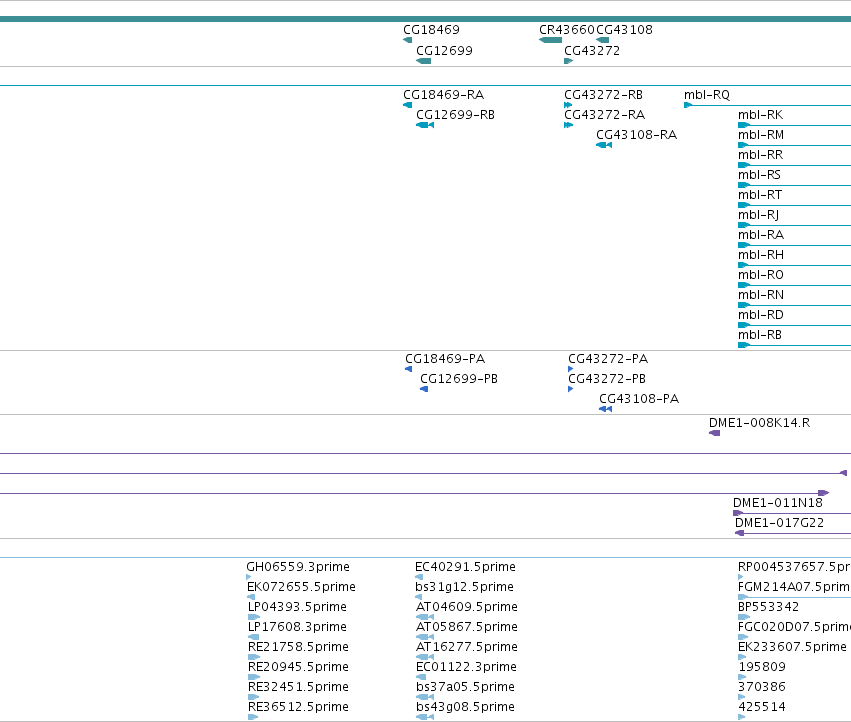The width and height of the screenshot is (851, 722).
Task: Click the CG43108-PA protein label
Action: (639, 400)
